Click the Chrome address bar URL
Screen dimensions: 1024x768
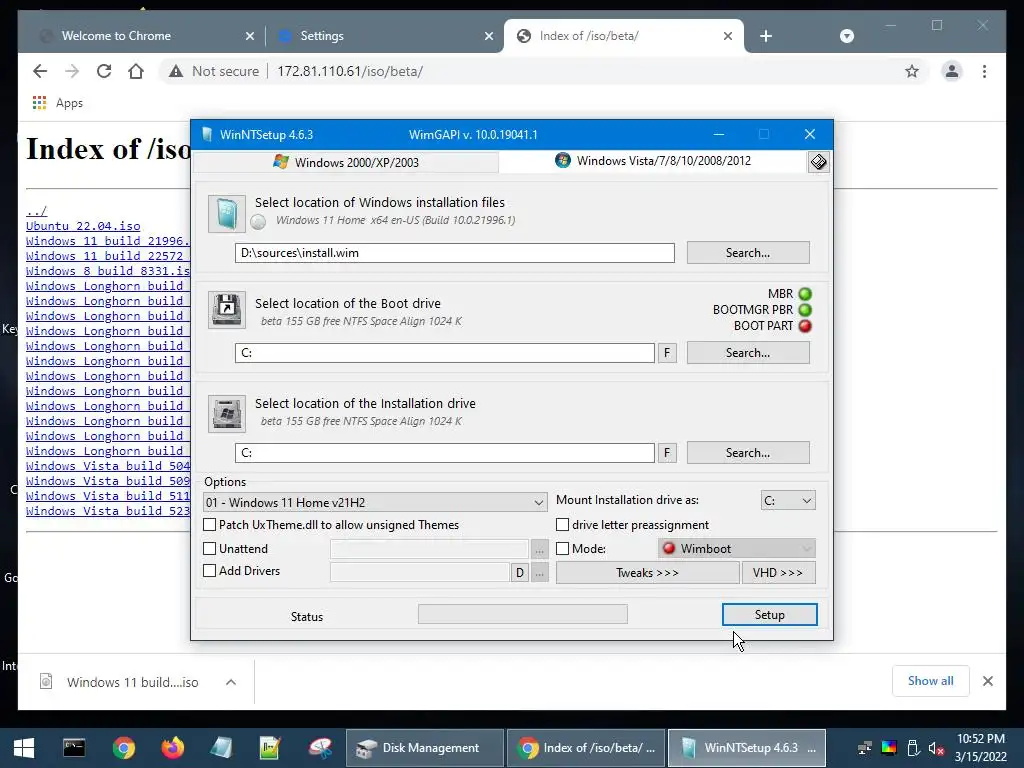(x=350, y=71)
